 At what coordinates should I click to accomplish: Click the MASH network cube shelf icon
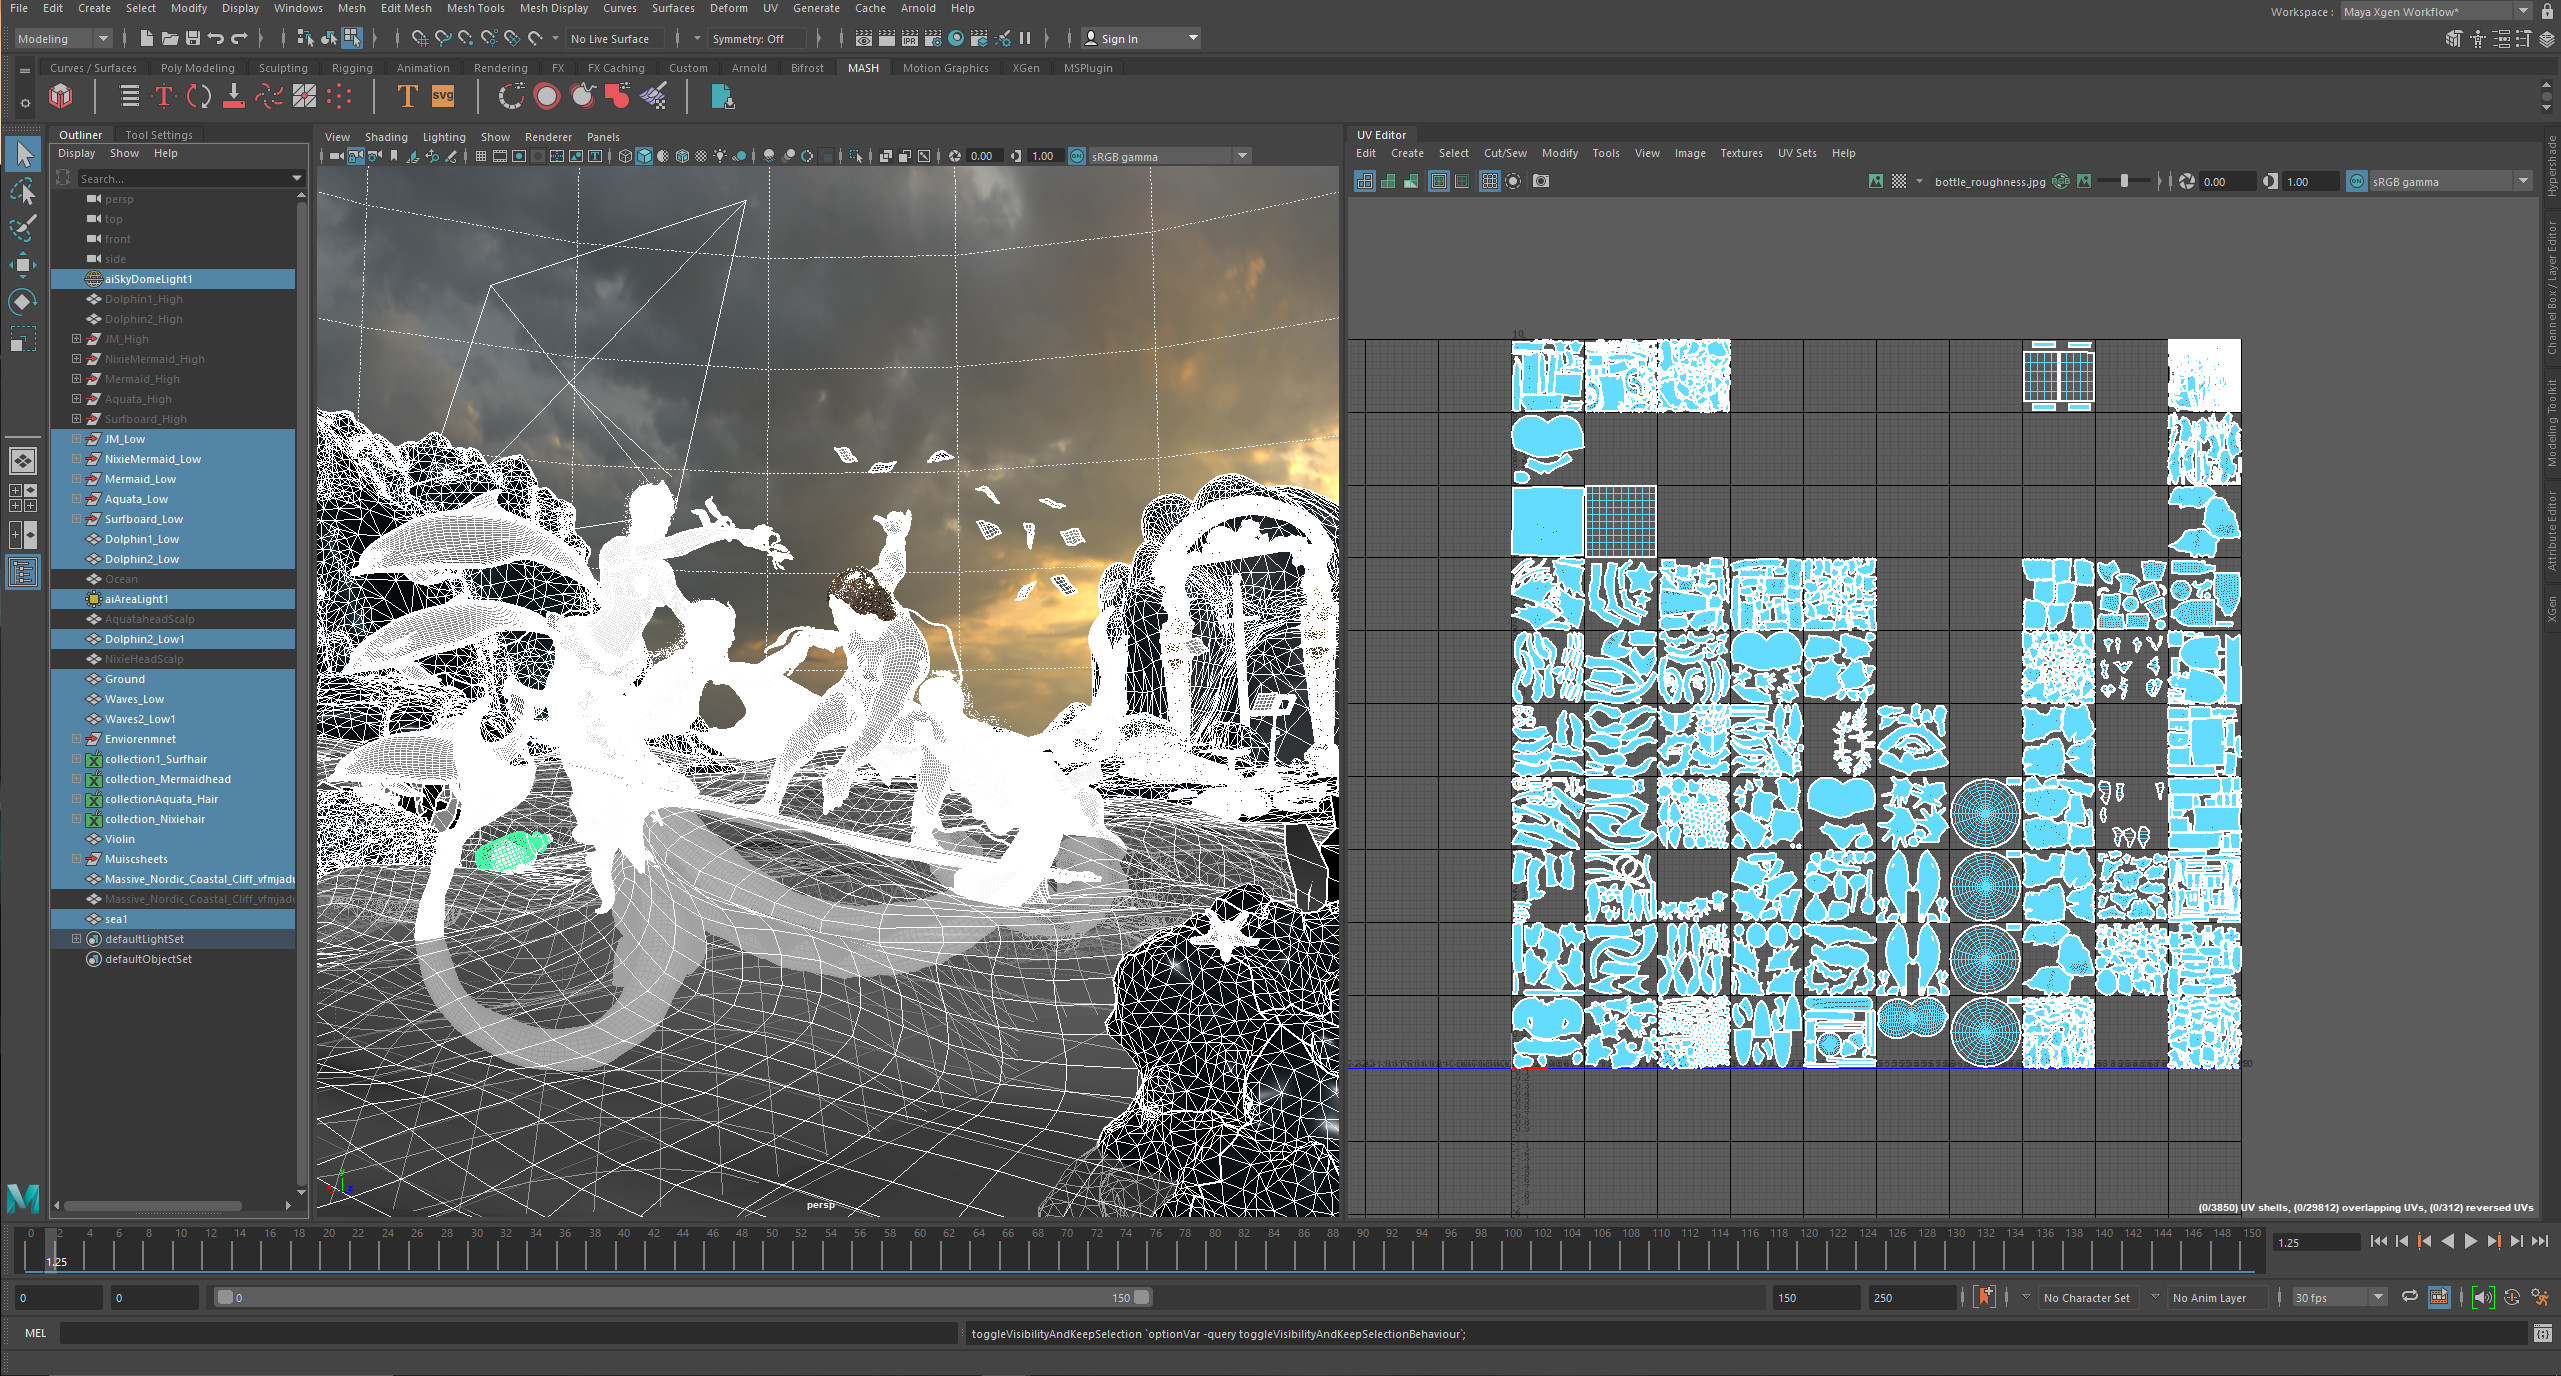click(61, 97)
